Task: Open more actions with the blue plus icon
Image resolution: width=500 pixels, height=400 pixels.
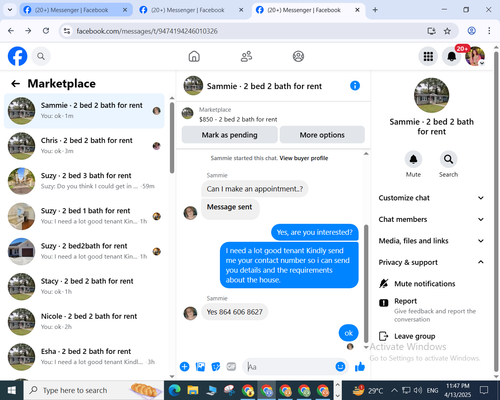Action: click(184, 367)
